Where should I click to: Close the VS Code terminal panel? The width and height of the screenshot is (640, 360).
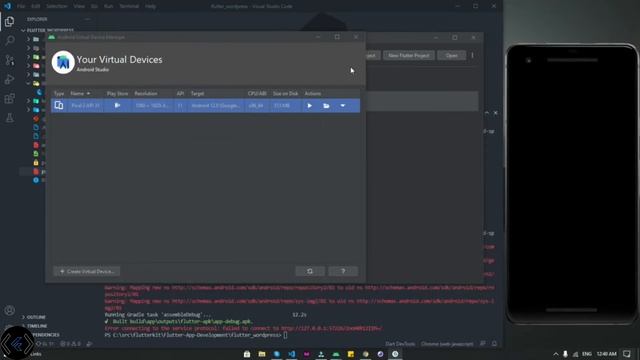pos(496,113)
